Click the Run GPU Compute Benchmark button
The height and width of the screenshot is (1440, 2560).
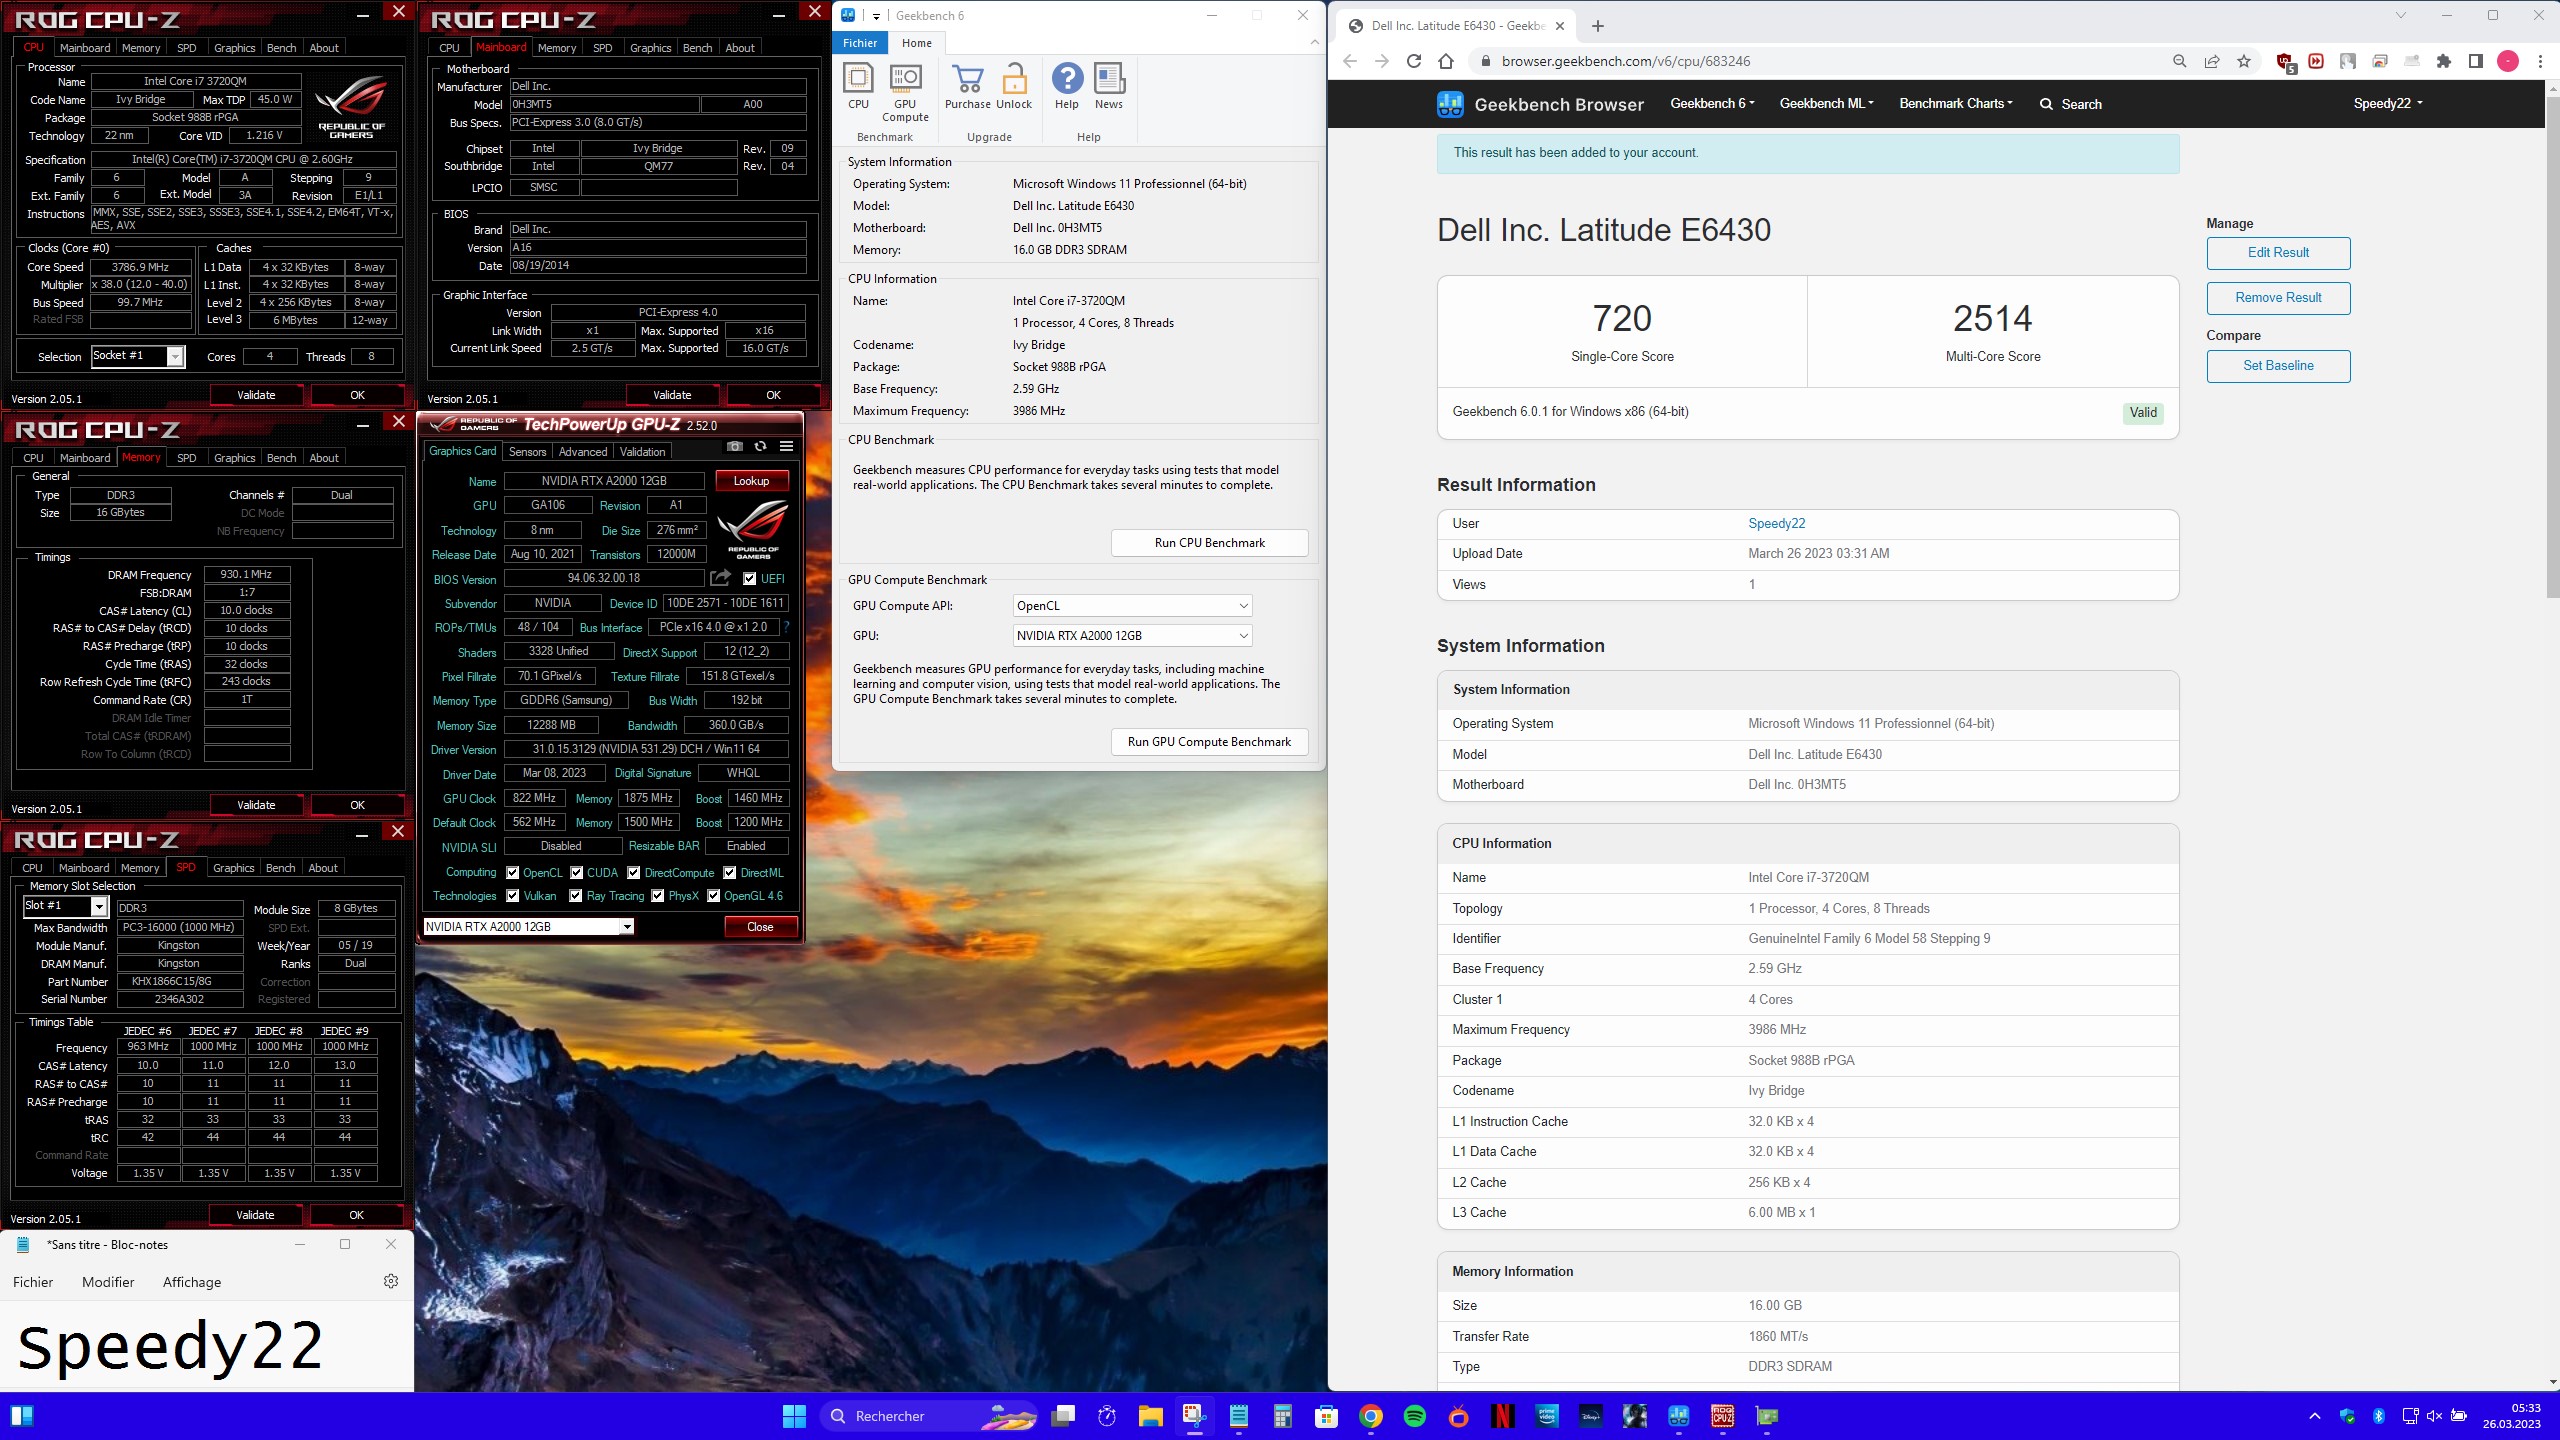pyautogui.click(x=1210, y=742)
